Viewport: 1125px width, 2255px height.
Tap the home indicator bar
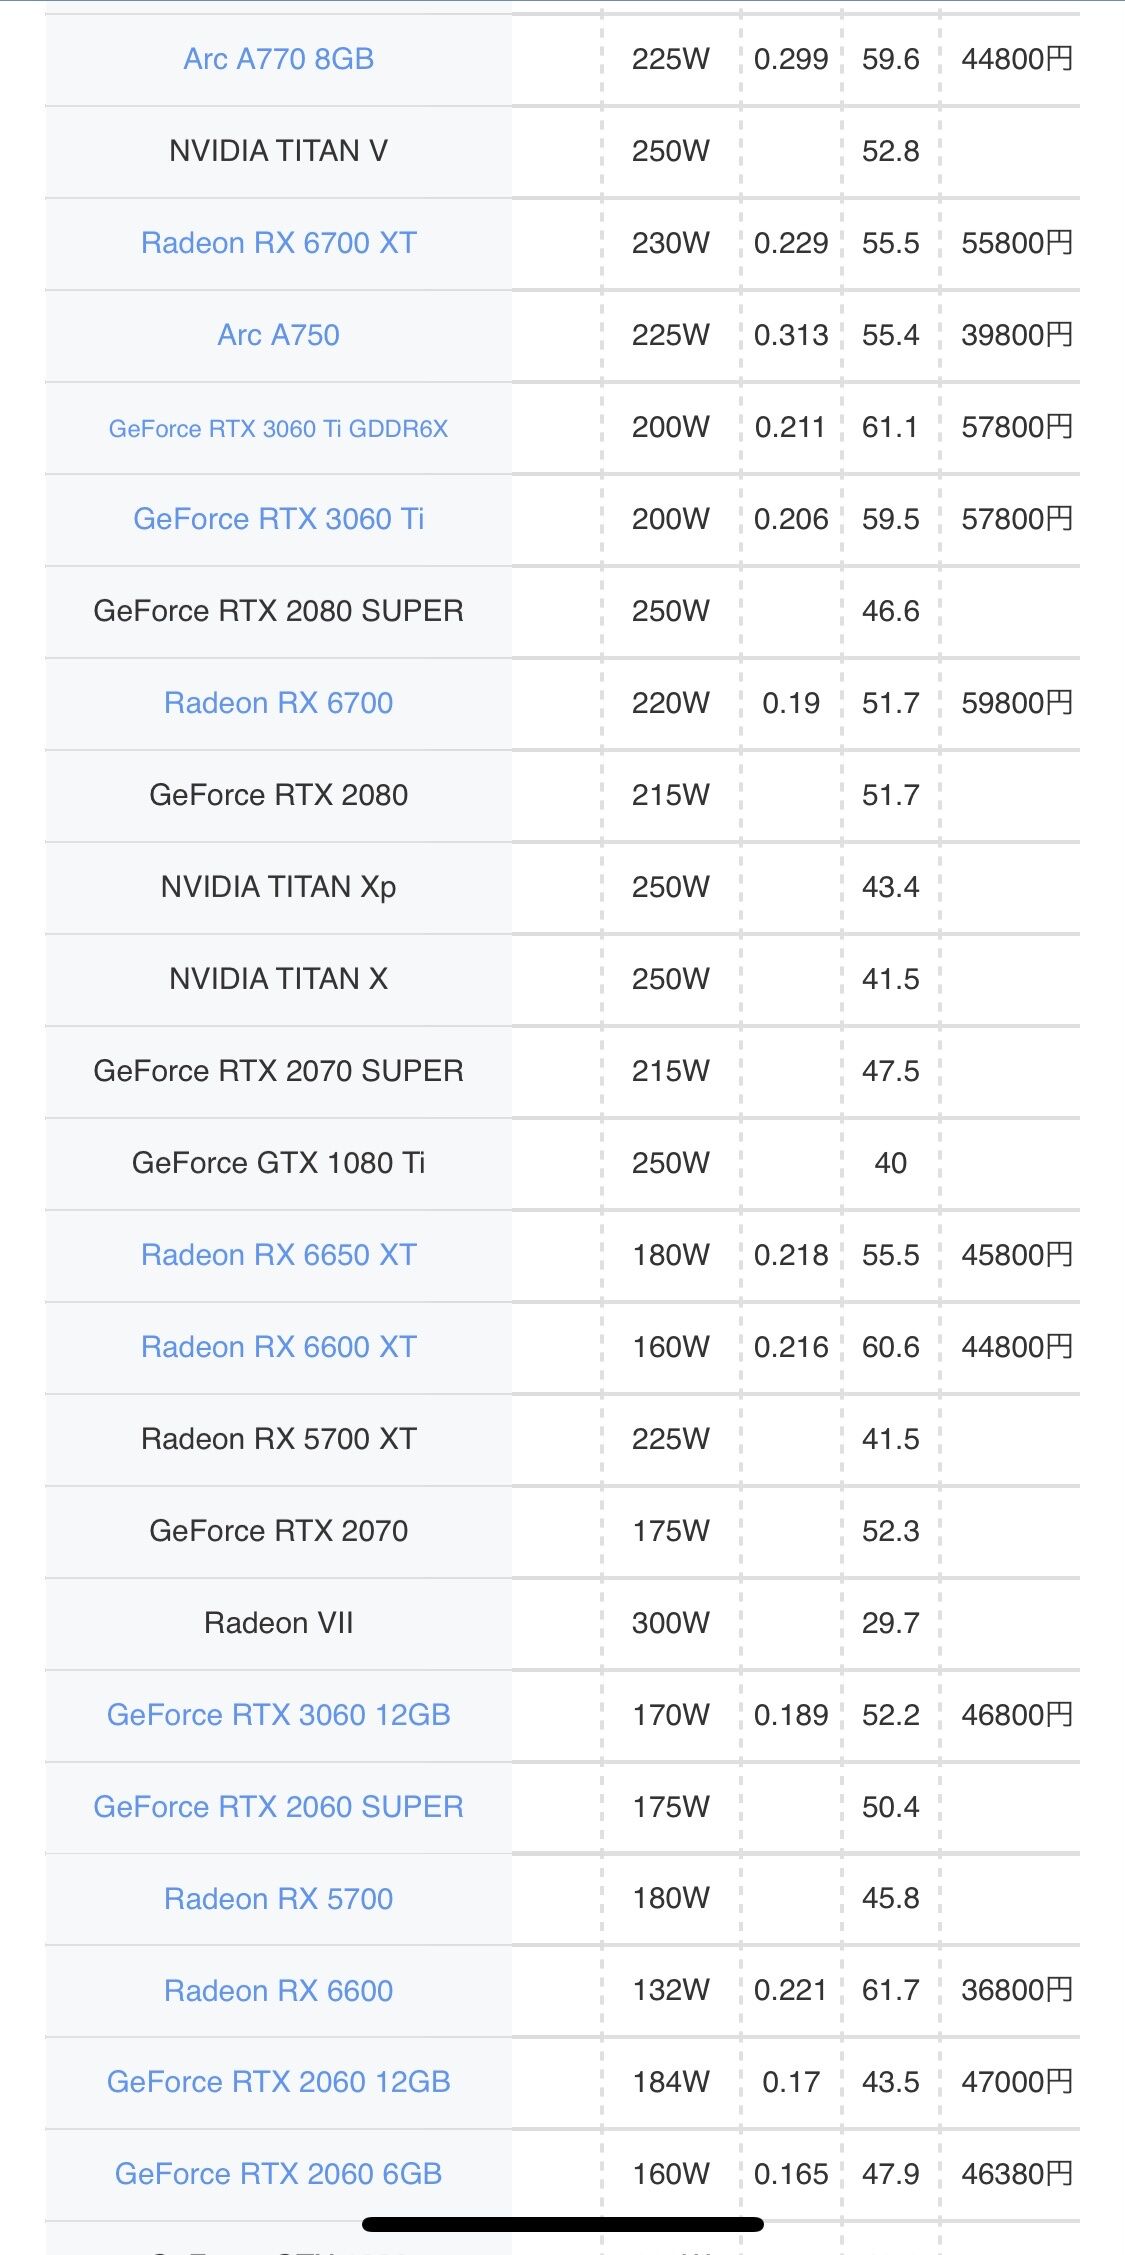coord(563,2224)
